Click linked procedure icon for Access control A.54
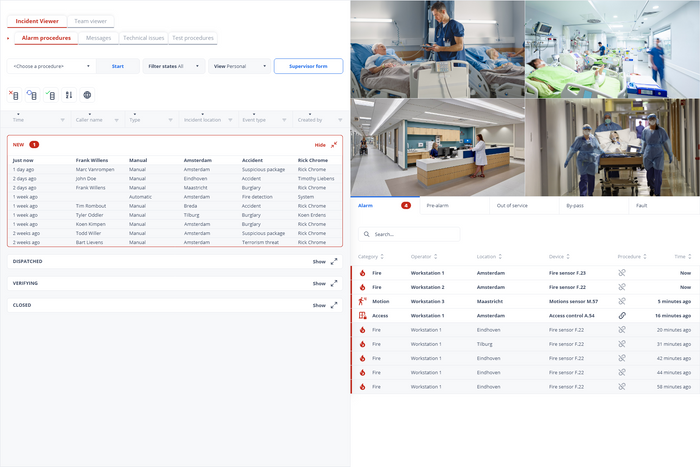The height and width of the screenshot is (467, 700). (x=621, y=315)
